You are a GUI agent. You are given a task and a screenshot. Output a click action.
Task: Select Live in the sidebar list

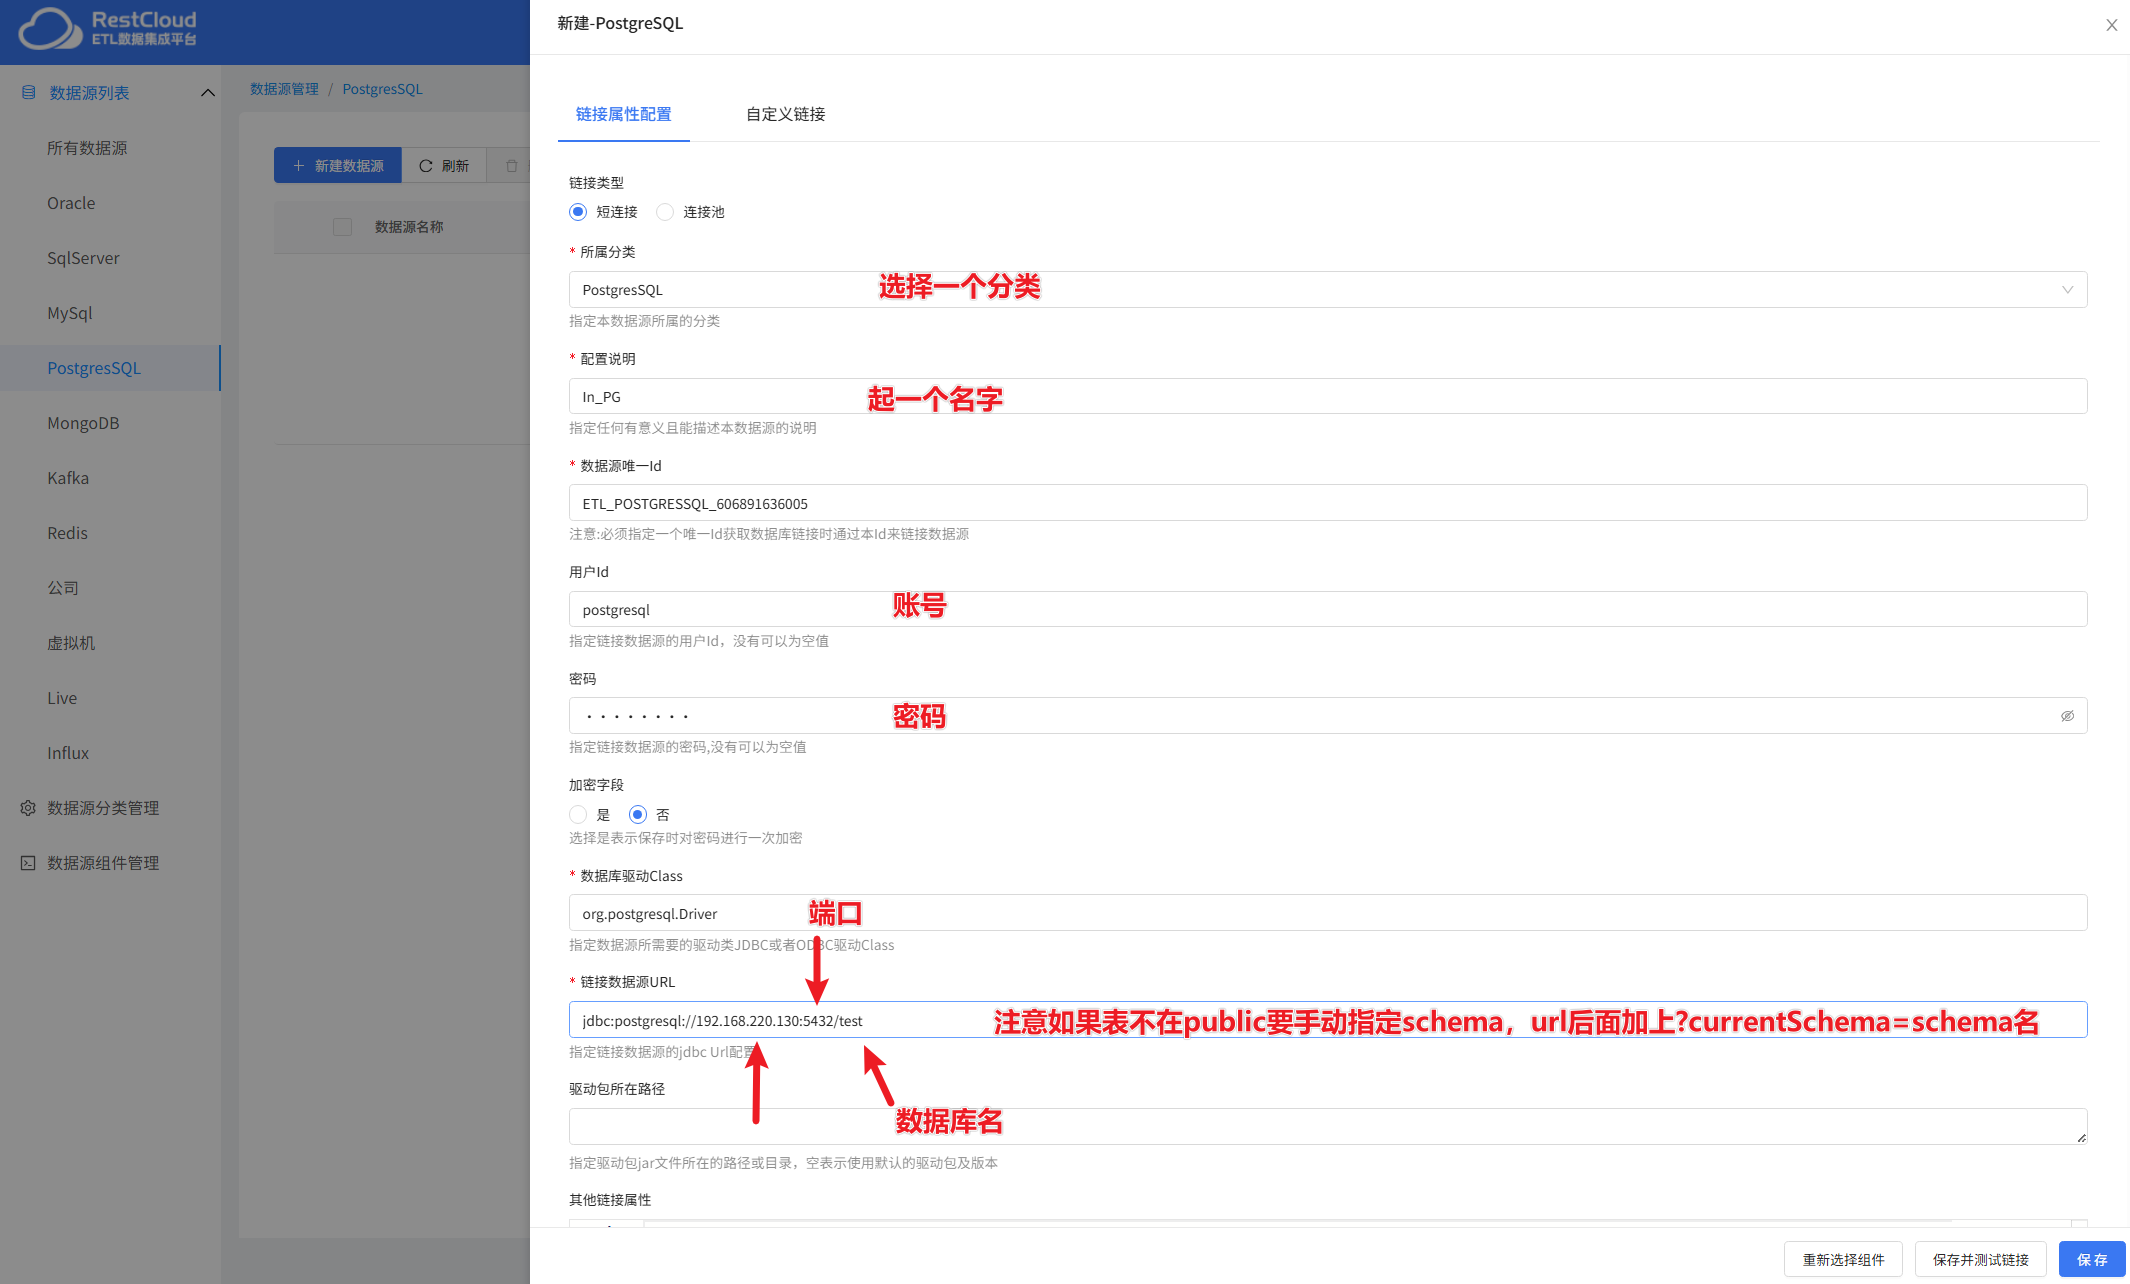(x=62, y=698)
